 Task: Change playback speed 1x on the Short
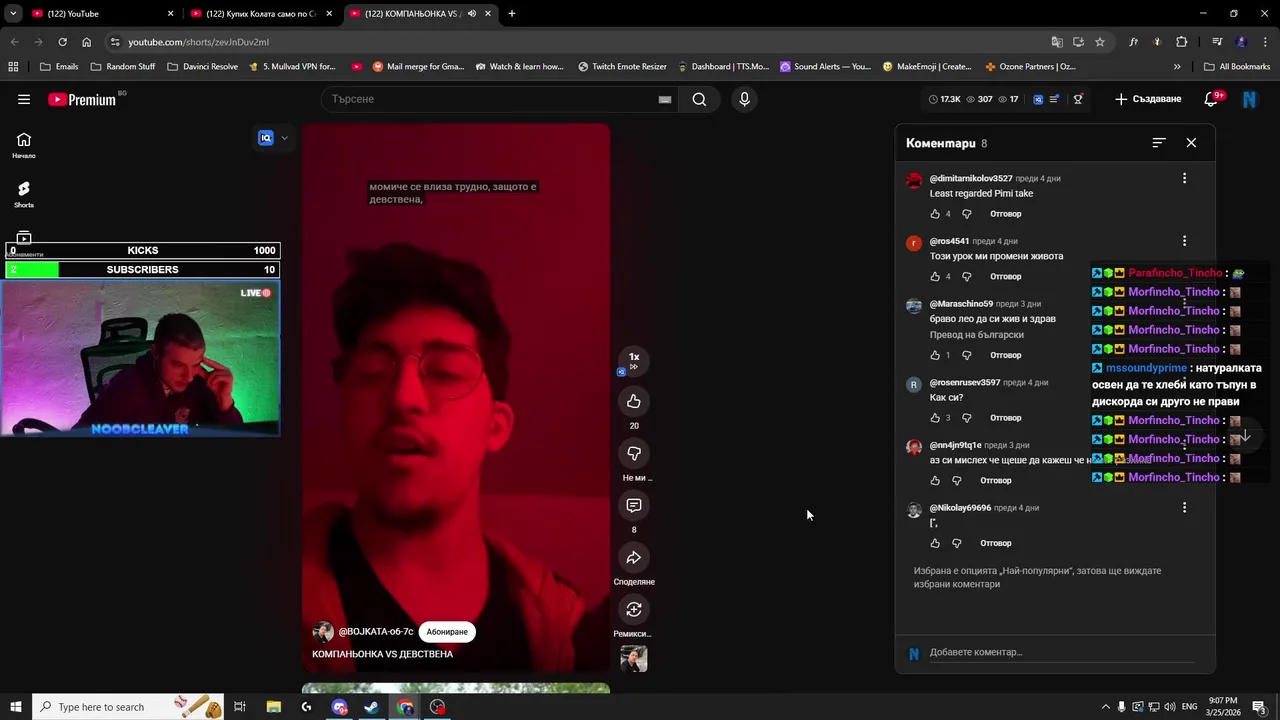click(x=634, y=361)
